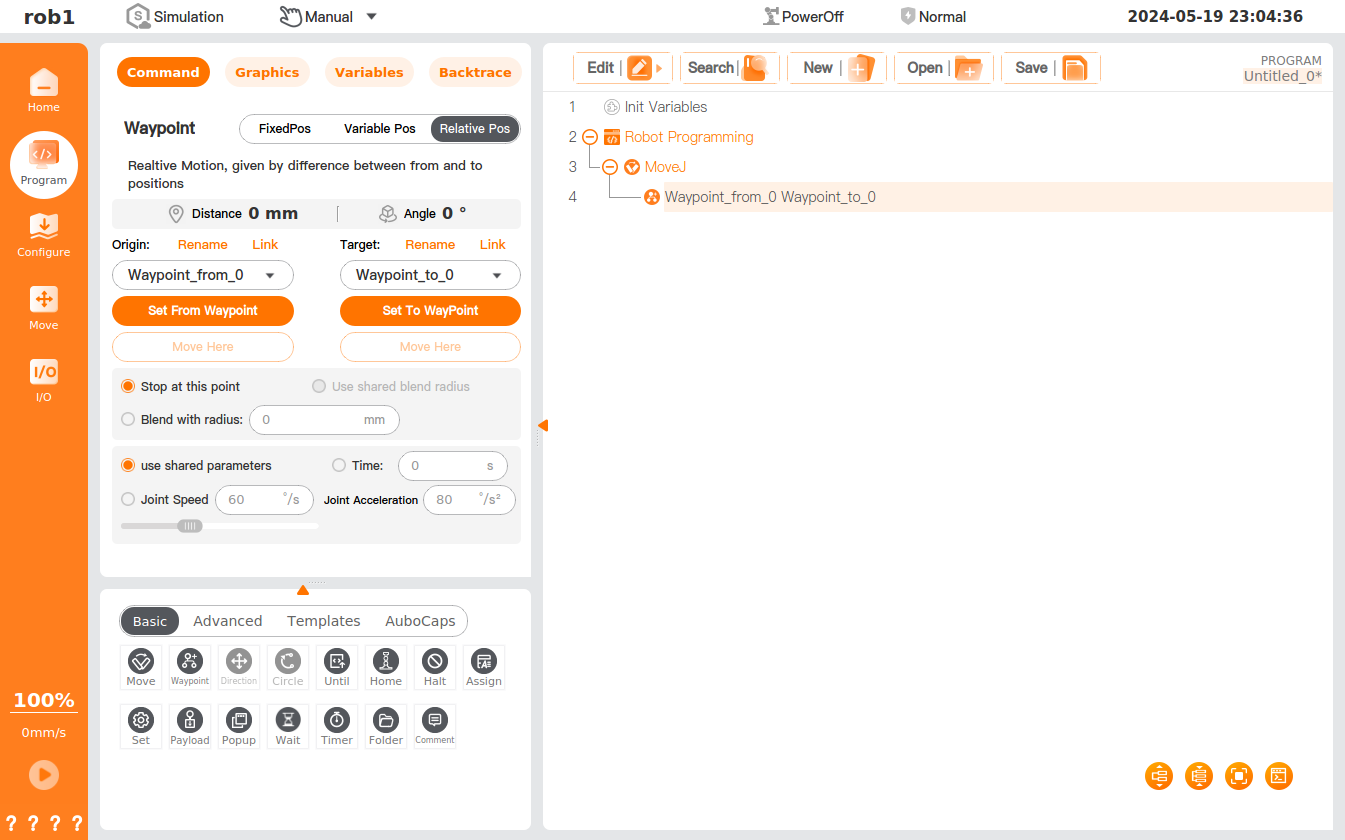Open the Configure section in sidebar
The height and width of the screenshot is (840, 1345).
(x=43, y=234)
